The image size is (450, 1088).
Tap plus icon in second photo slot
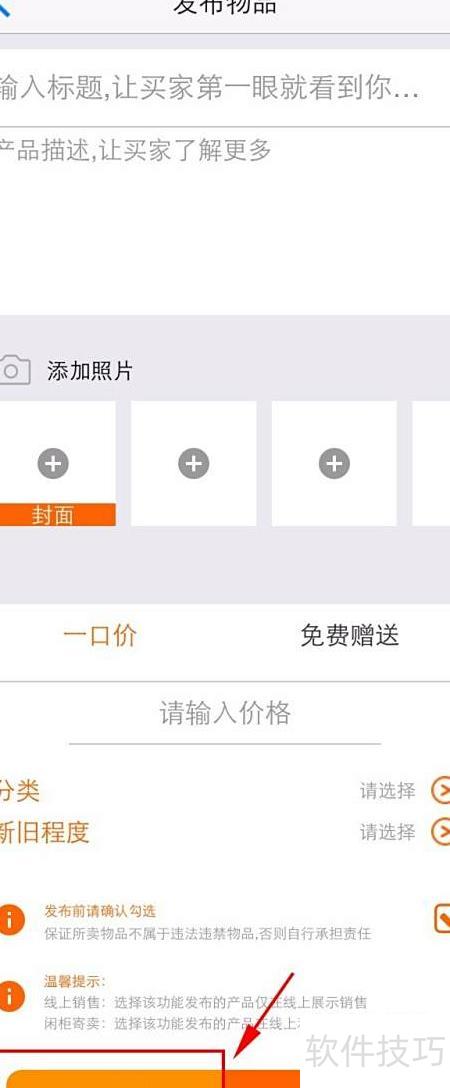pos(193,464)
